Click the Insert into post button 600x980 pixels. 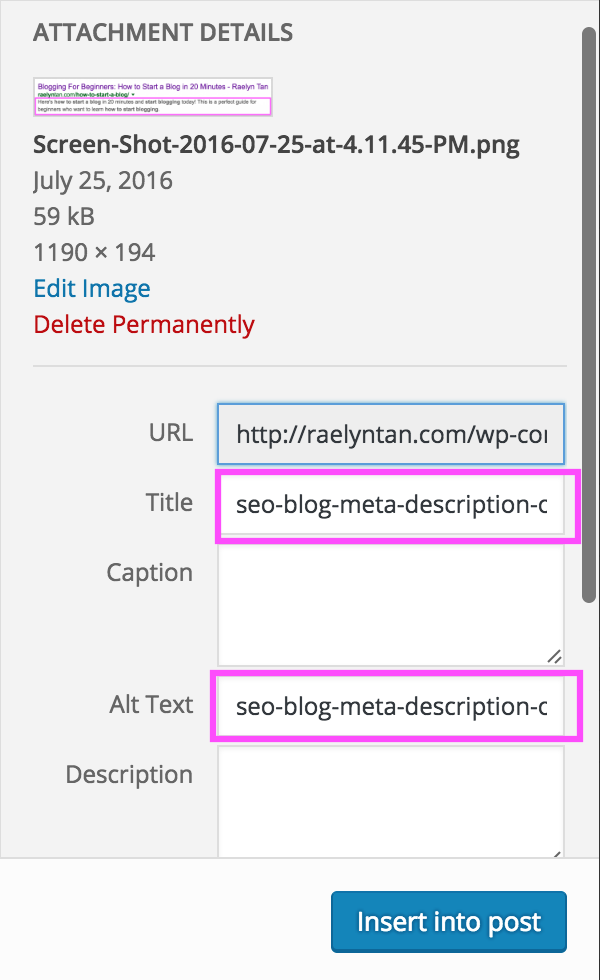(x=449, y=922)
